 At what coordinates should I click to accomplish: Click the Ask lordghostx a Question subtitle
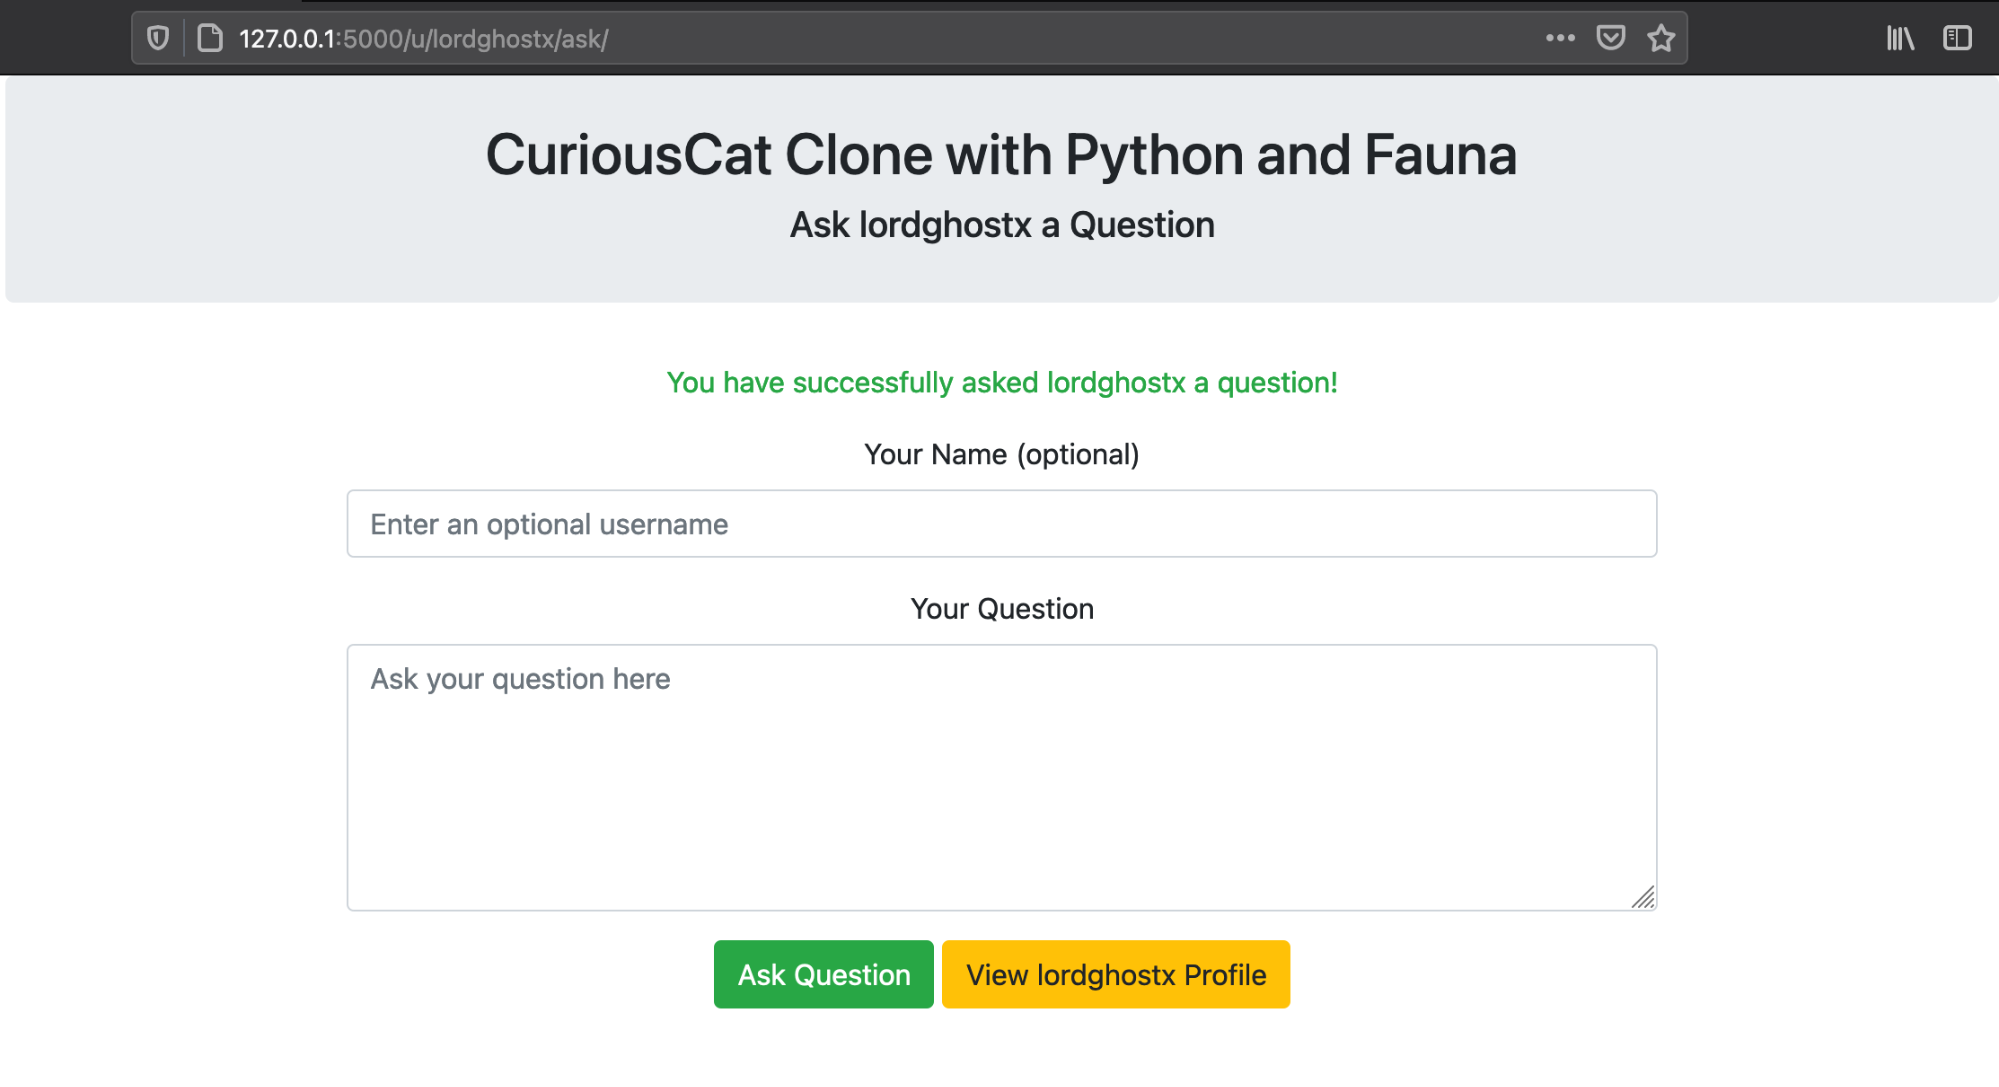point(1001,224)
